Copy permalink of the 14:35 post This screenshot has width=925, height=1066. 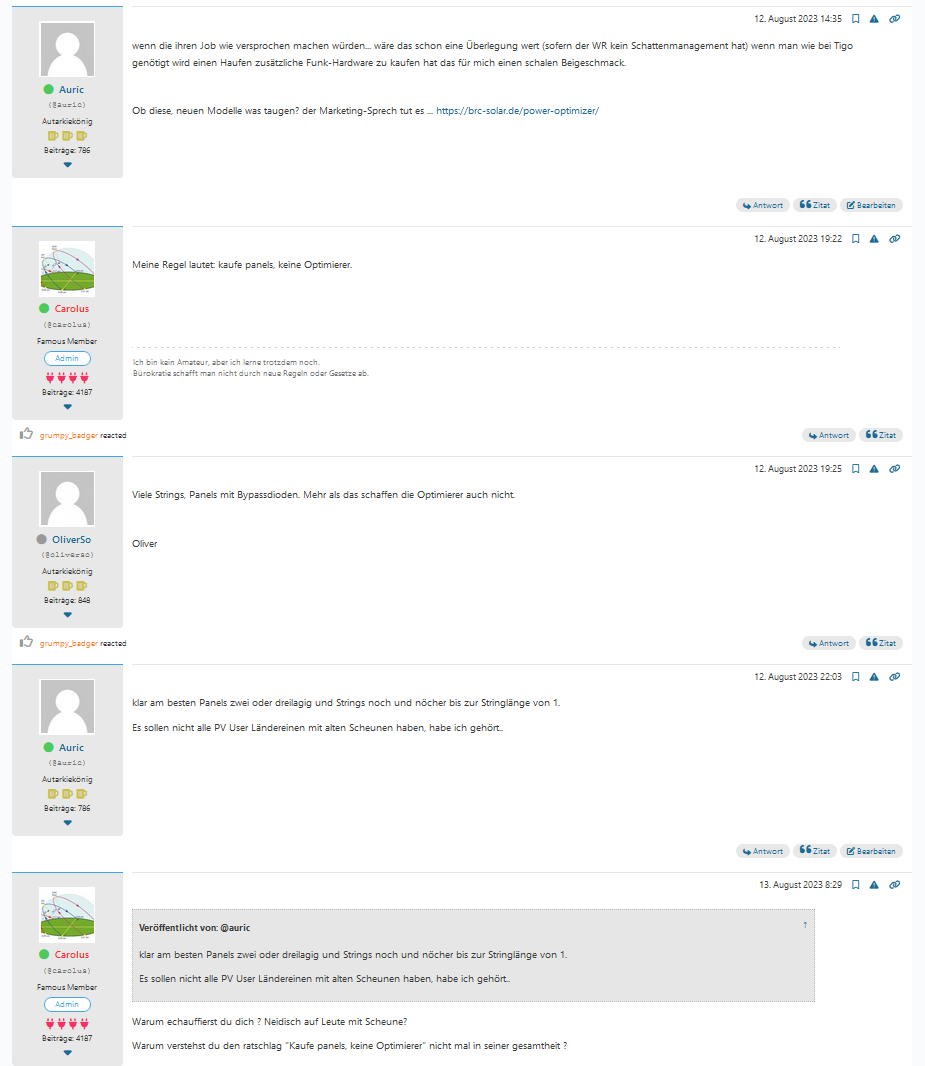click(895, 19)
